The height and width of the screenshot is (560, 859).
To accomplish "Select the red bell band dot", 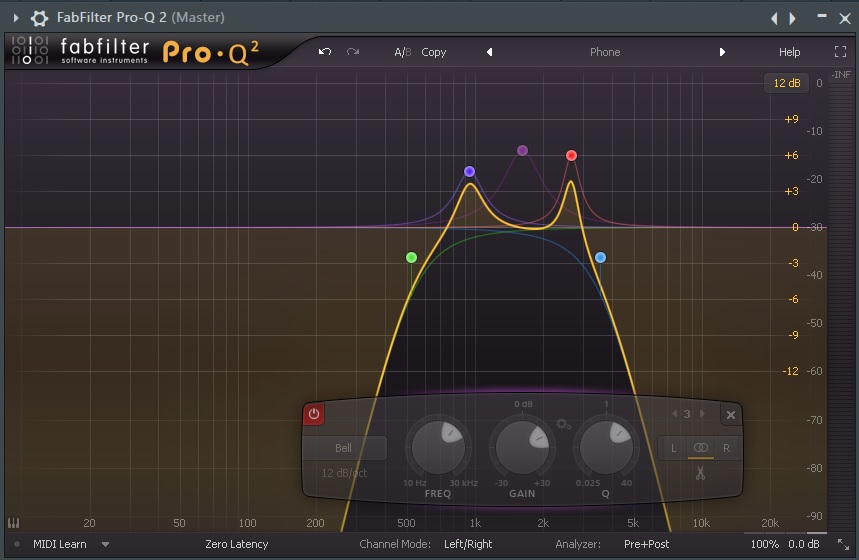I will click(x=571, y=156).
